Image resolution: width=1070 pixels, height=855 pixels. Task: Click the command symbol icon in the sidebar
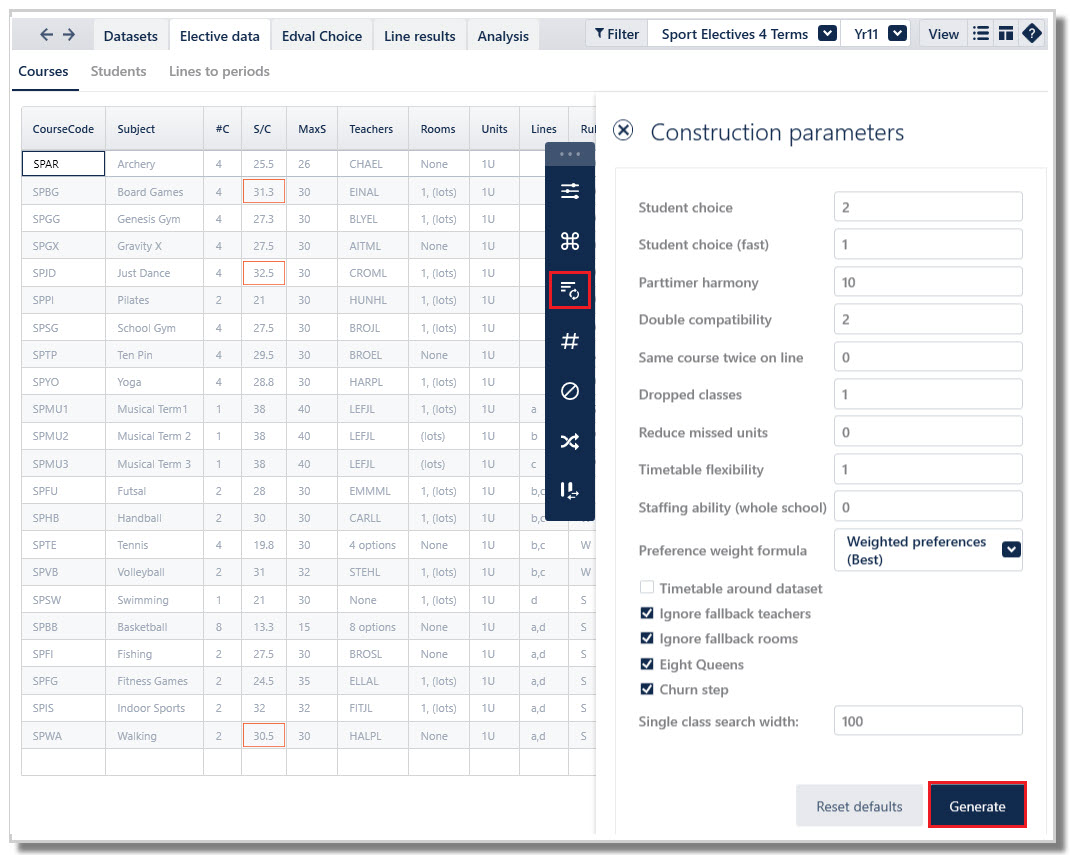point(570,241)
